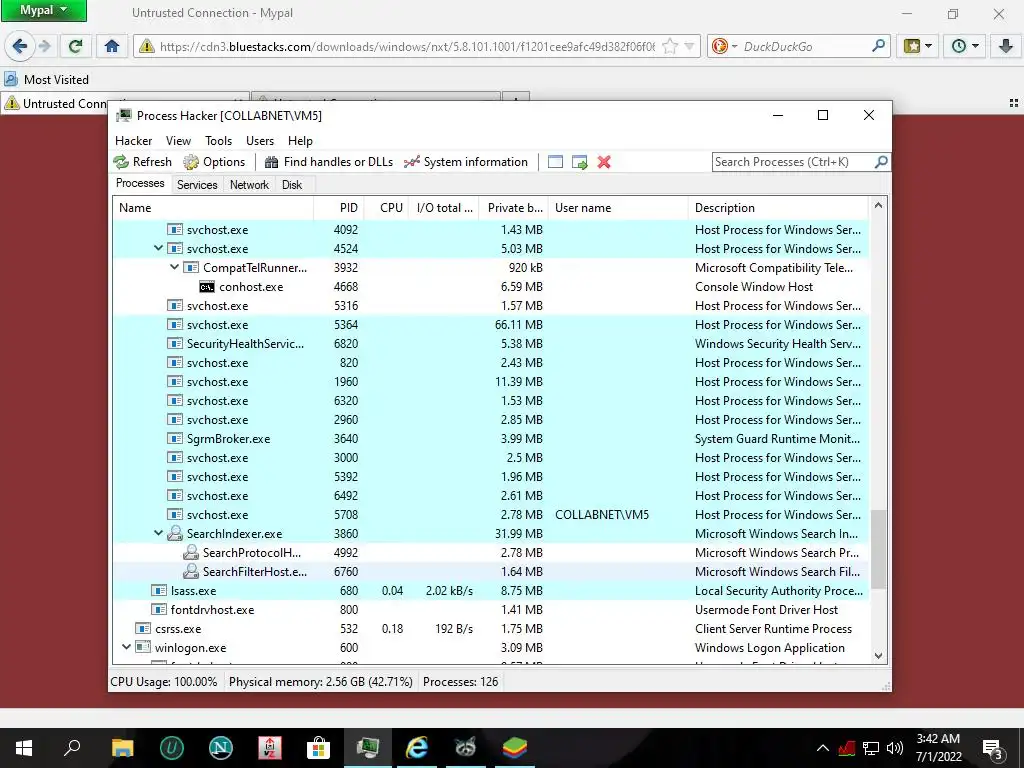The height and width of the screenshot is (768, 1024).
Task: Open the Mypal application menu button
Action: (x=44, y=10)
